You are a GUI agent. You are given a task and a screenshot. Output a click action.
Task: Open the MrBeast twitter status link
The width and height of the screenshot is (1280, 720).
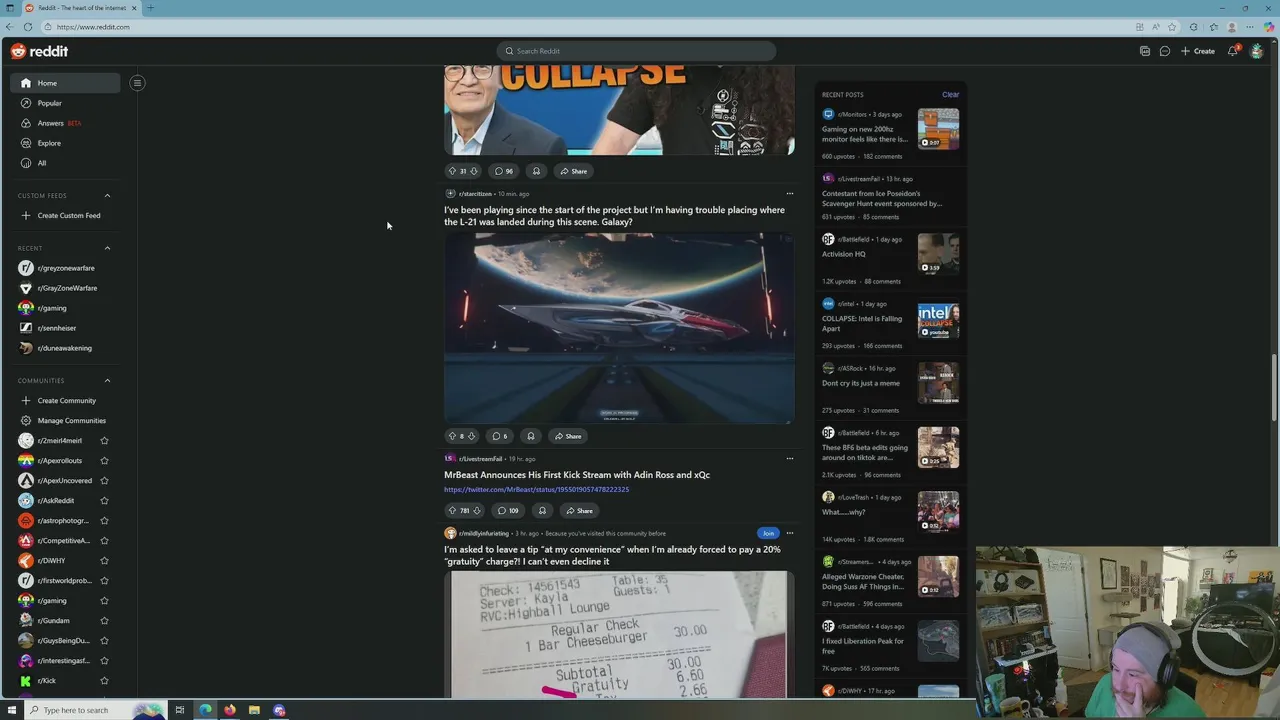[x=536, y=490]
